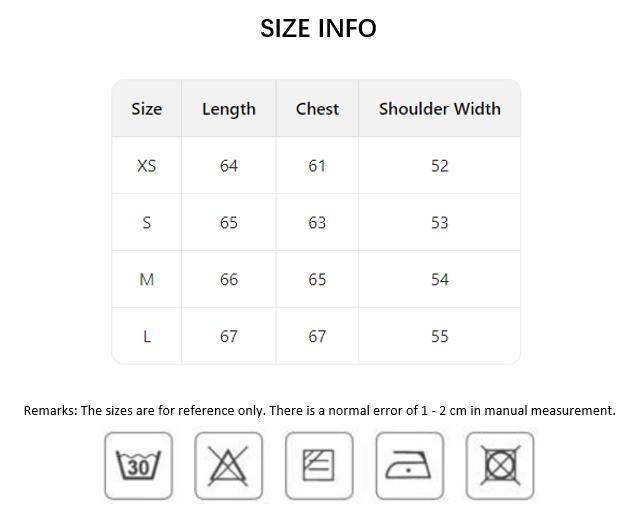Click the XS chest value 61
This screenshot has height=517, width=635.
pyautogui.click(x=317, y=166)
